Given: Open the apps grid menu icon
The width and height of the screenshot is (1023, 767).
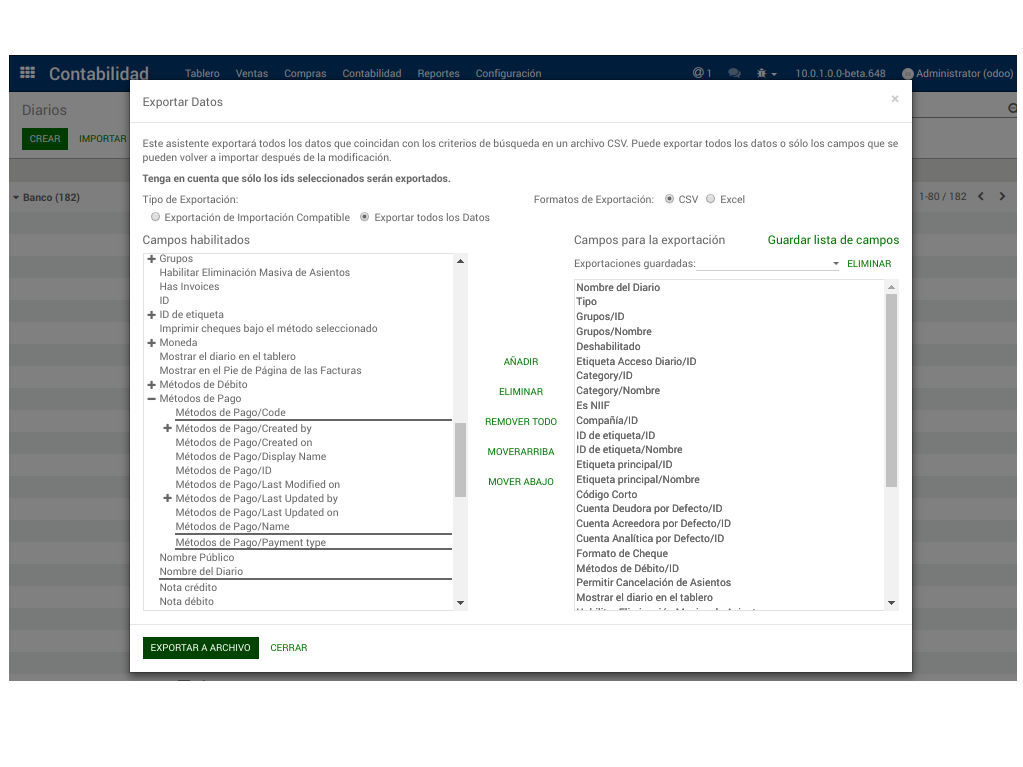Looking at the screenshot, I should 28,73.
